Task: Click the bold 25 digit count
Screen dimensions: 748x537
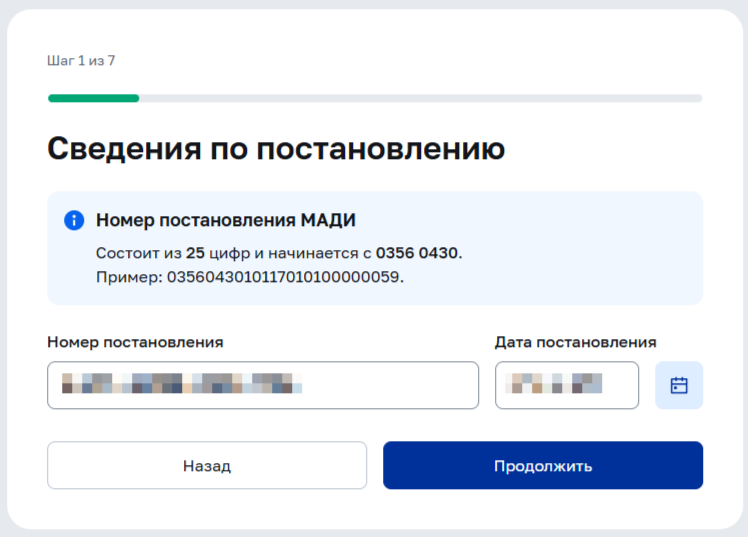Action: point(195,253)
